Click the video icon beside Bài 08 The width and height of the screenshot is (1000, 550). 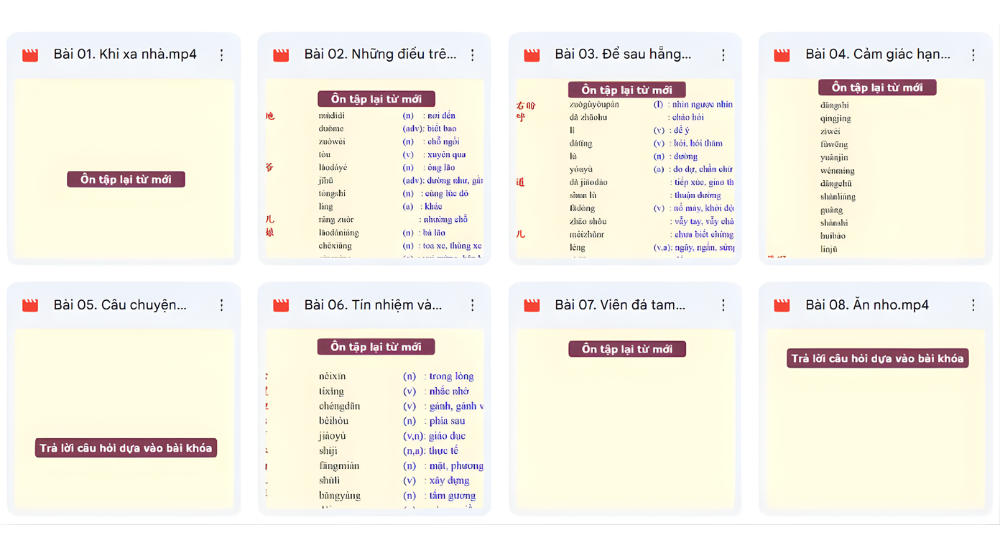782,306
